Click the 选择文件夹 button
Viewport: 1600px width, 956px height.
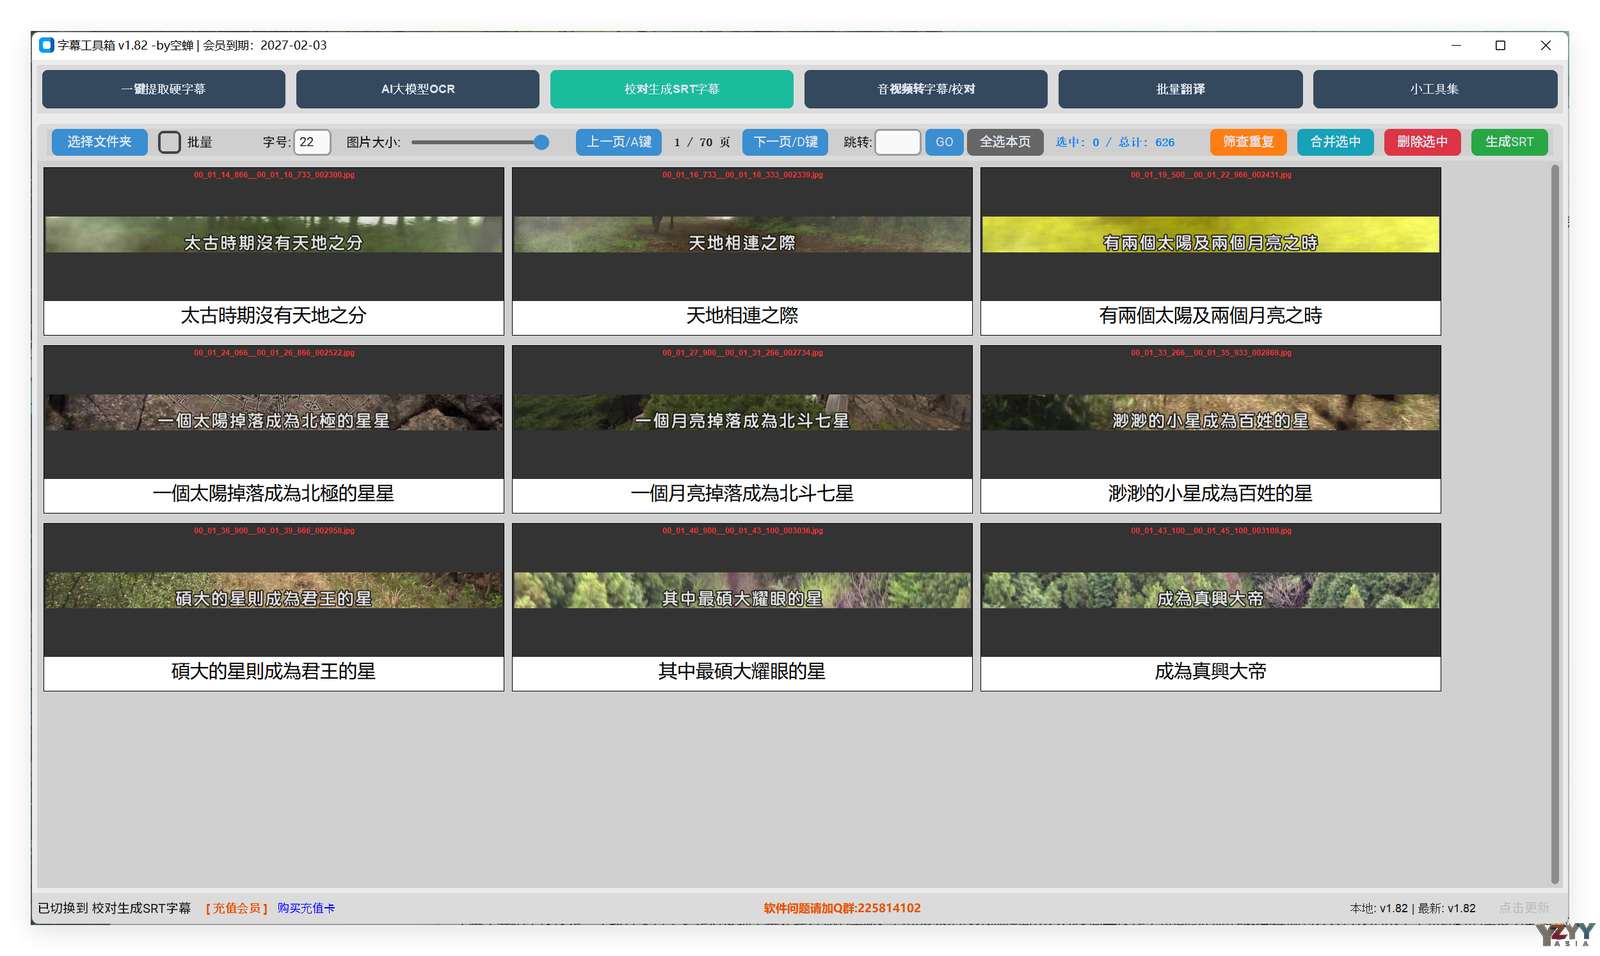pyautogui.click(x=99, y=142)
